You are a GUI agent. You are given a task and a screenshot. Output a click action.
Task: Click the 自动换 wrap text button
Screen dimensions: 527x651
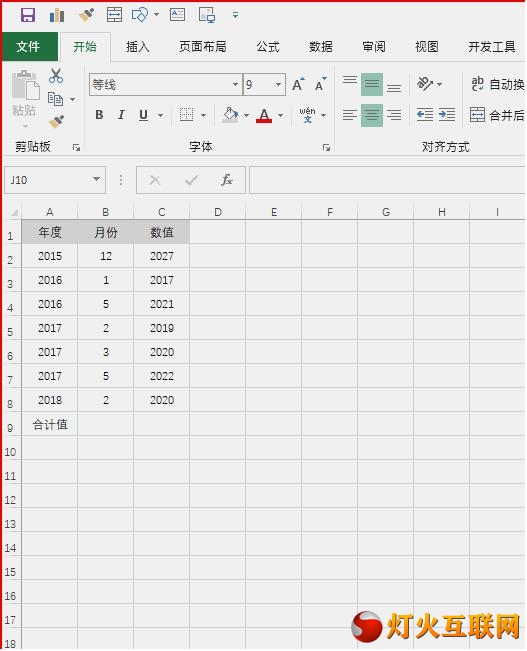point(497,84)
